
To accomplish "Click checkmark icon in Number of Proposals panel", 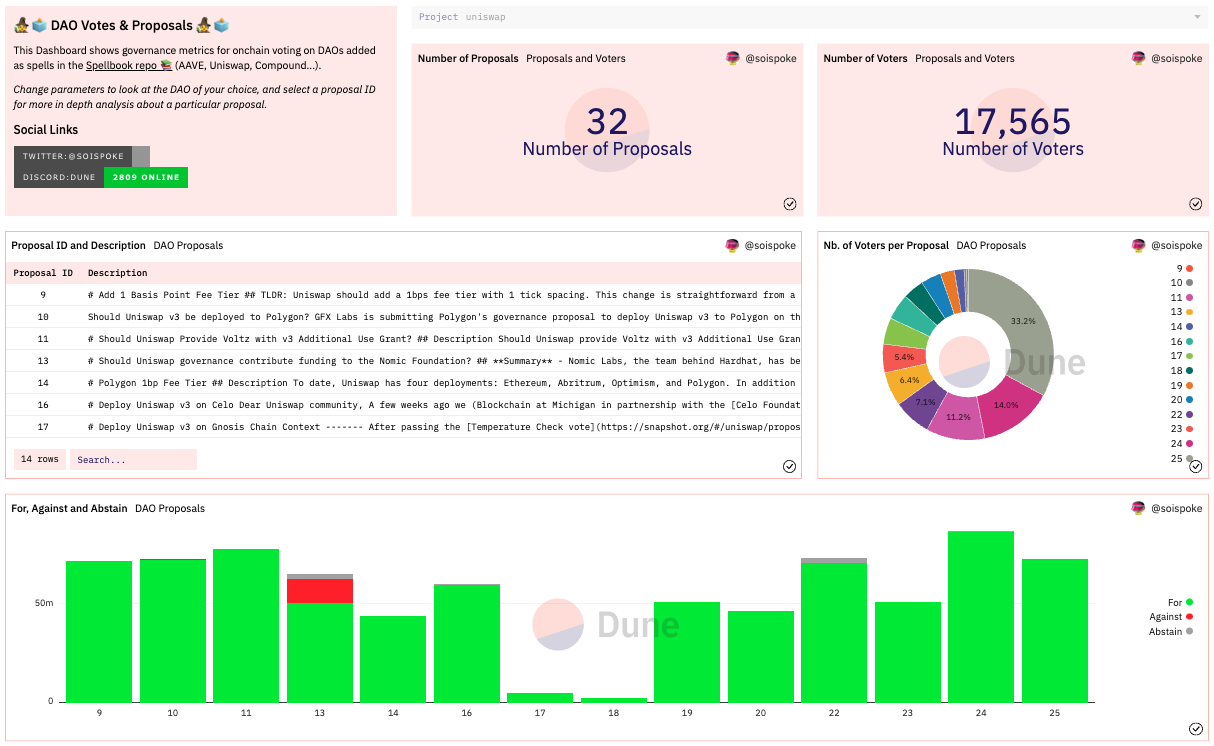I will tap(790, 204).
